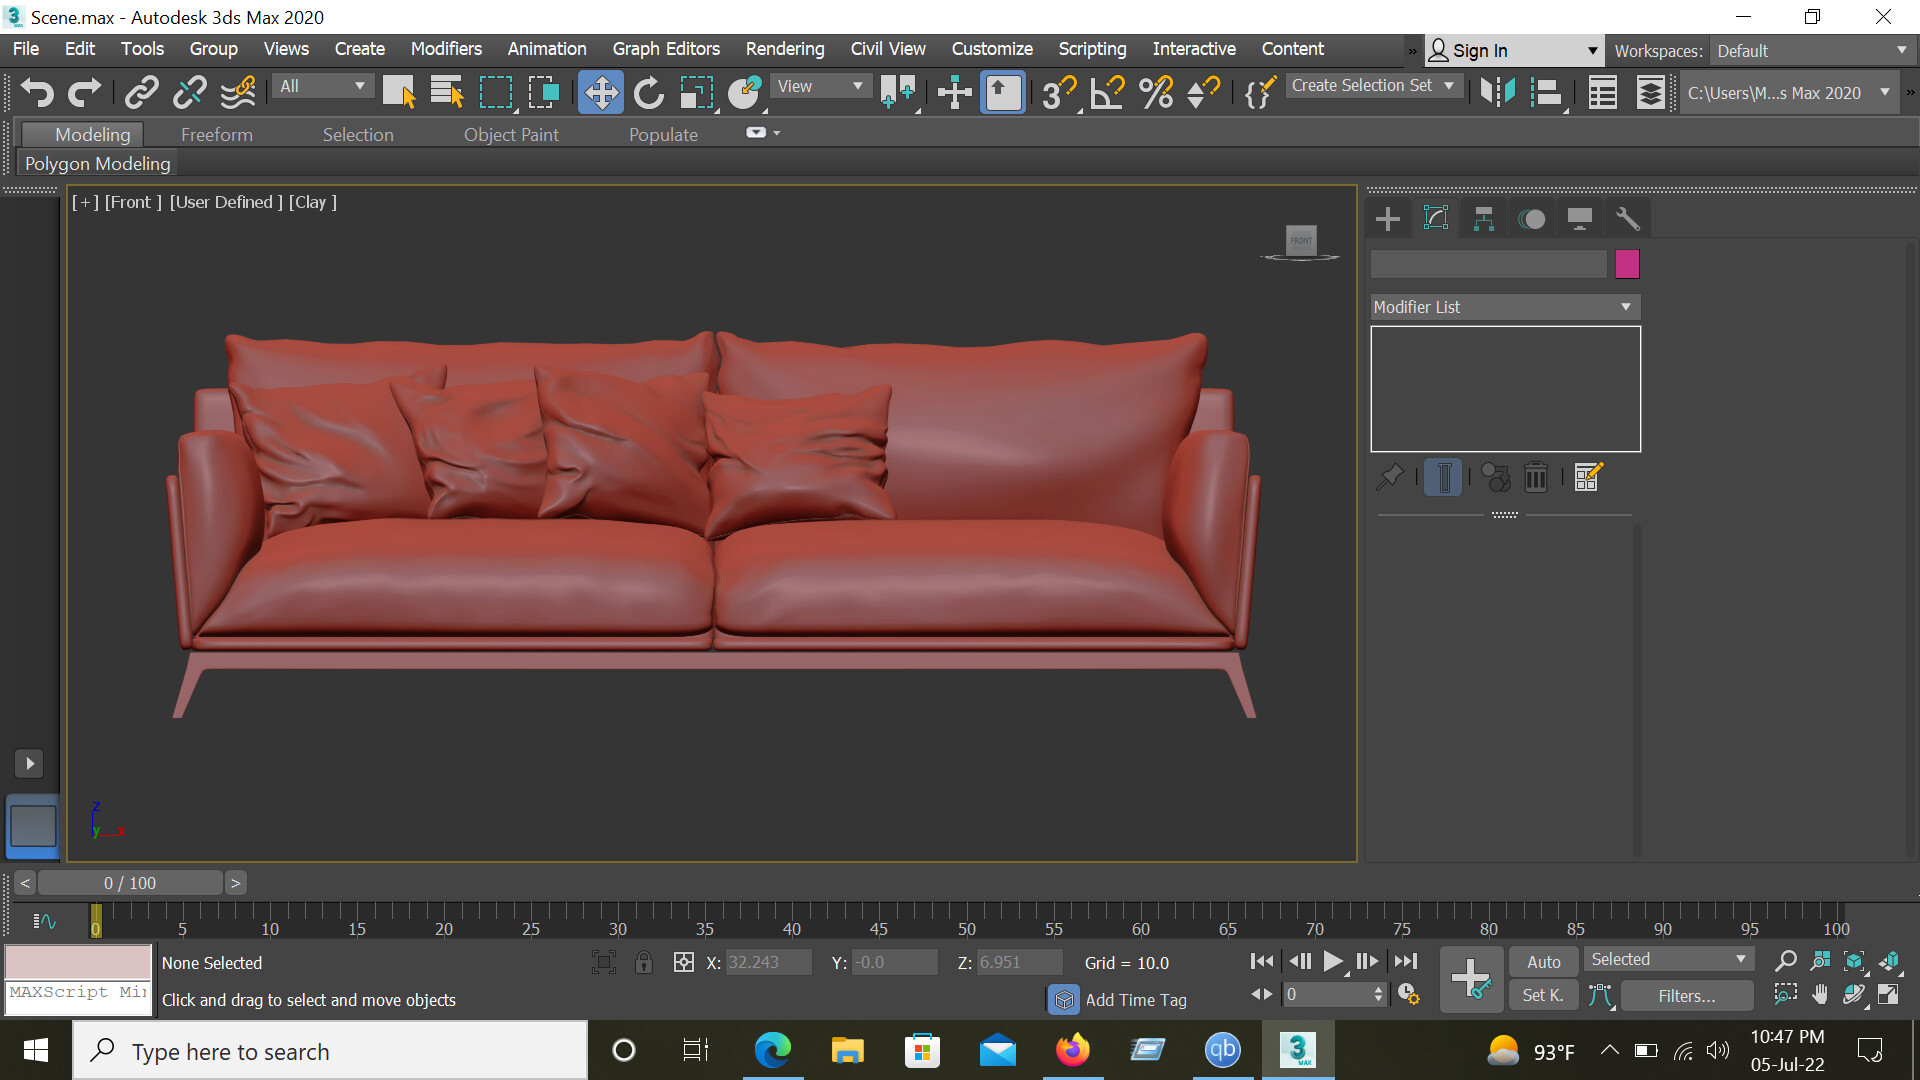Open the Selected key filter dropdown
Image resolution: width=1920 pixels, height=1080 pixels.
coord(1668,958)
